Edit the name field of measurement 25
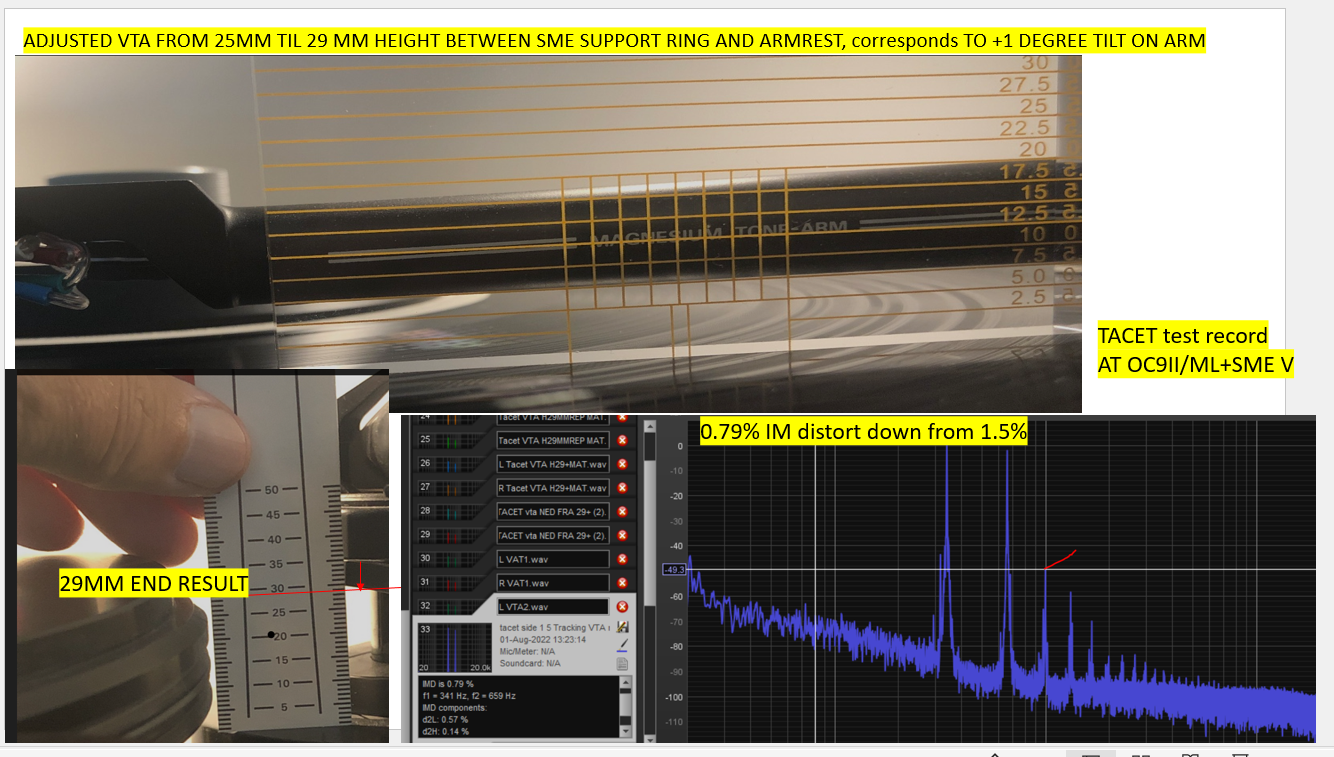 coord(552,440)
